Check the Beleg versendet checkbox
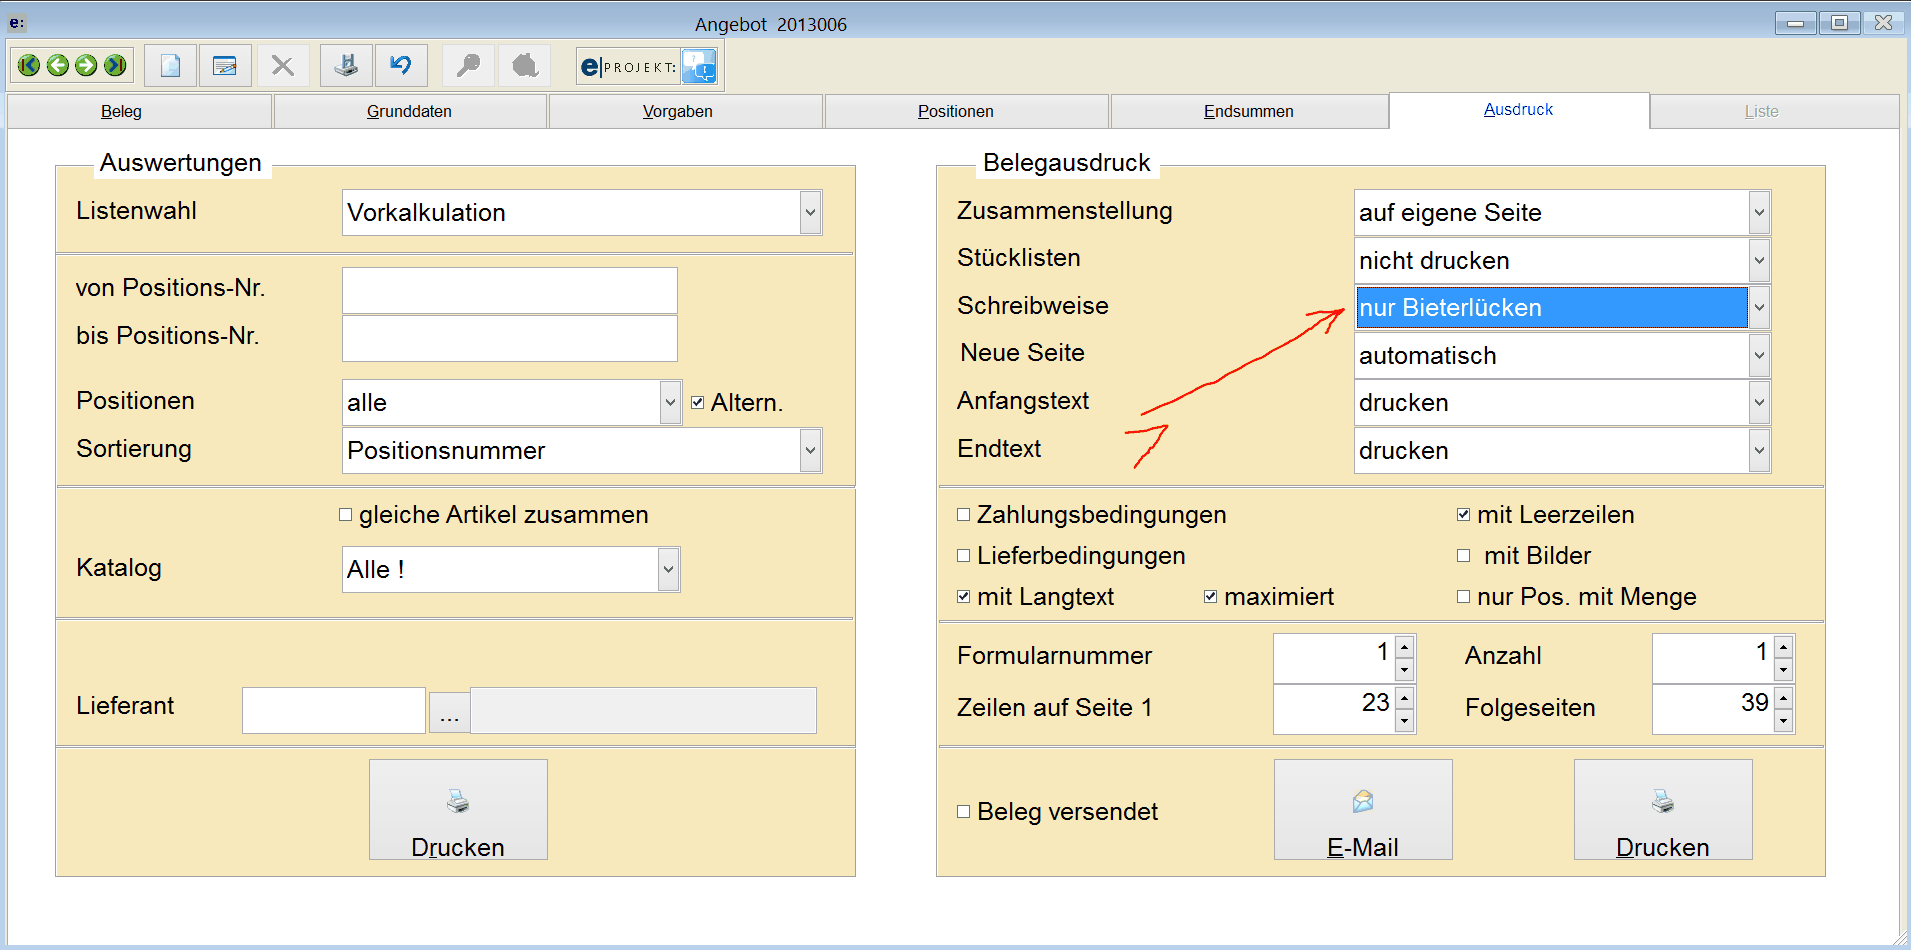The height and width of the screenshot is (950, 1911). [963, 812]
